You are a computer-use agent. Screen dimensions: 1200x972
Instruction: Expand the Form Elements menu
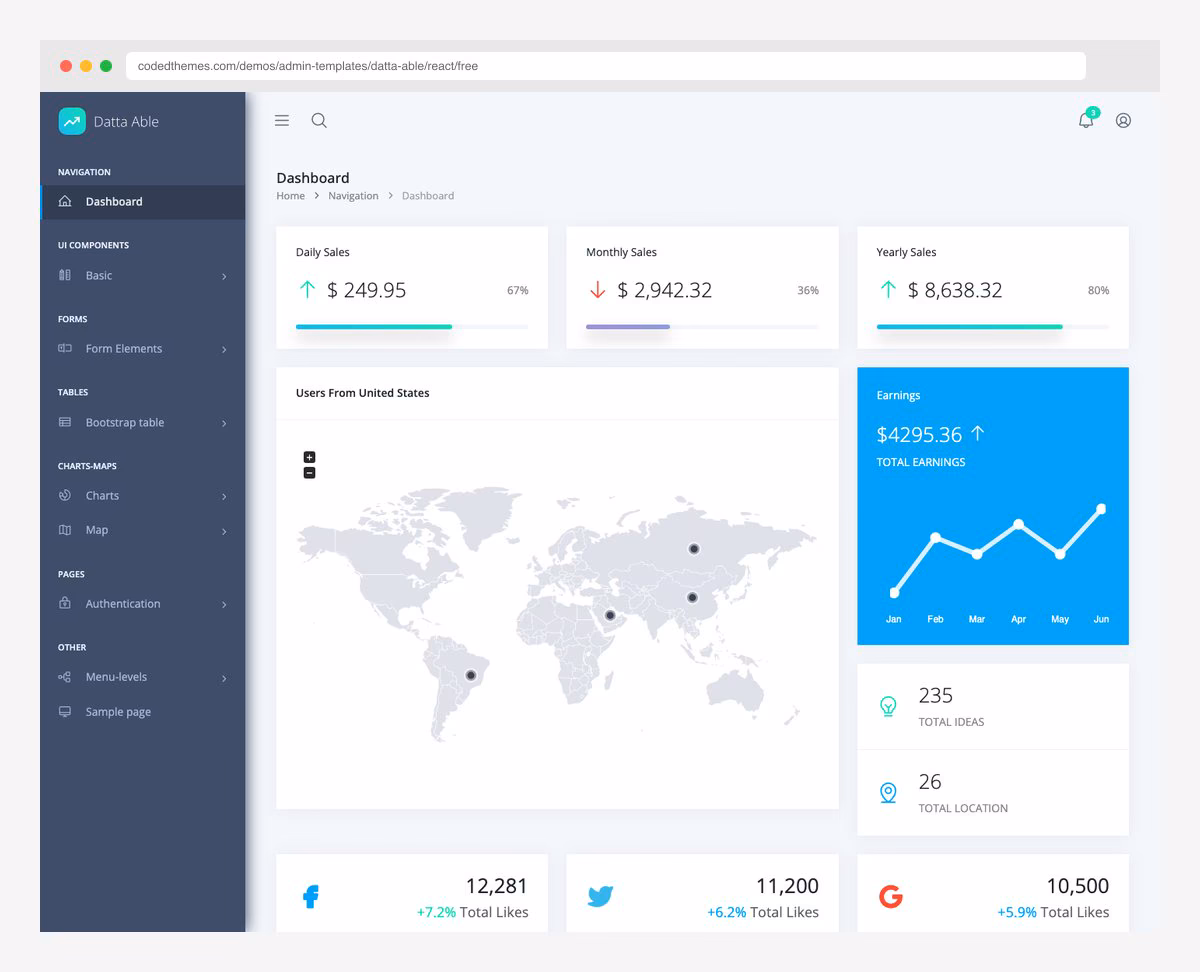[124, 348]
